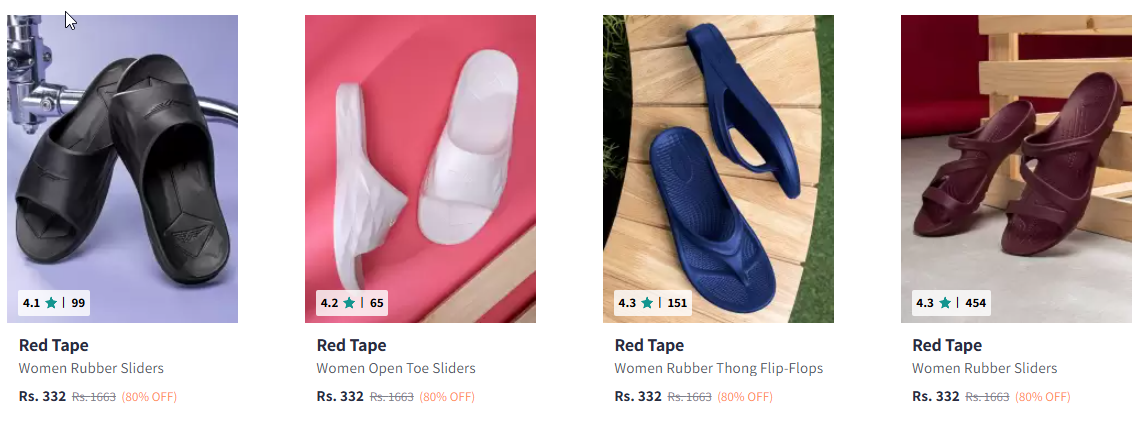Click Red Tape brand above Women Rubber Thong Flip-Flops
The height and width of the screenshot is (422, 1148).
(x=649, y=345)
